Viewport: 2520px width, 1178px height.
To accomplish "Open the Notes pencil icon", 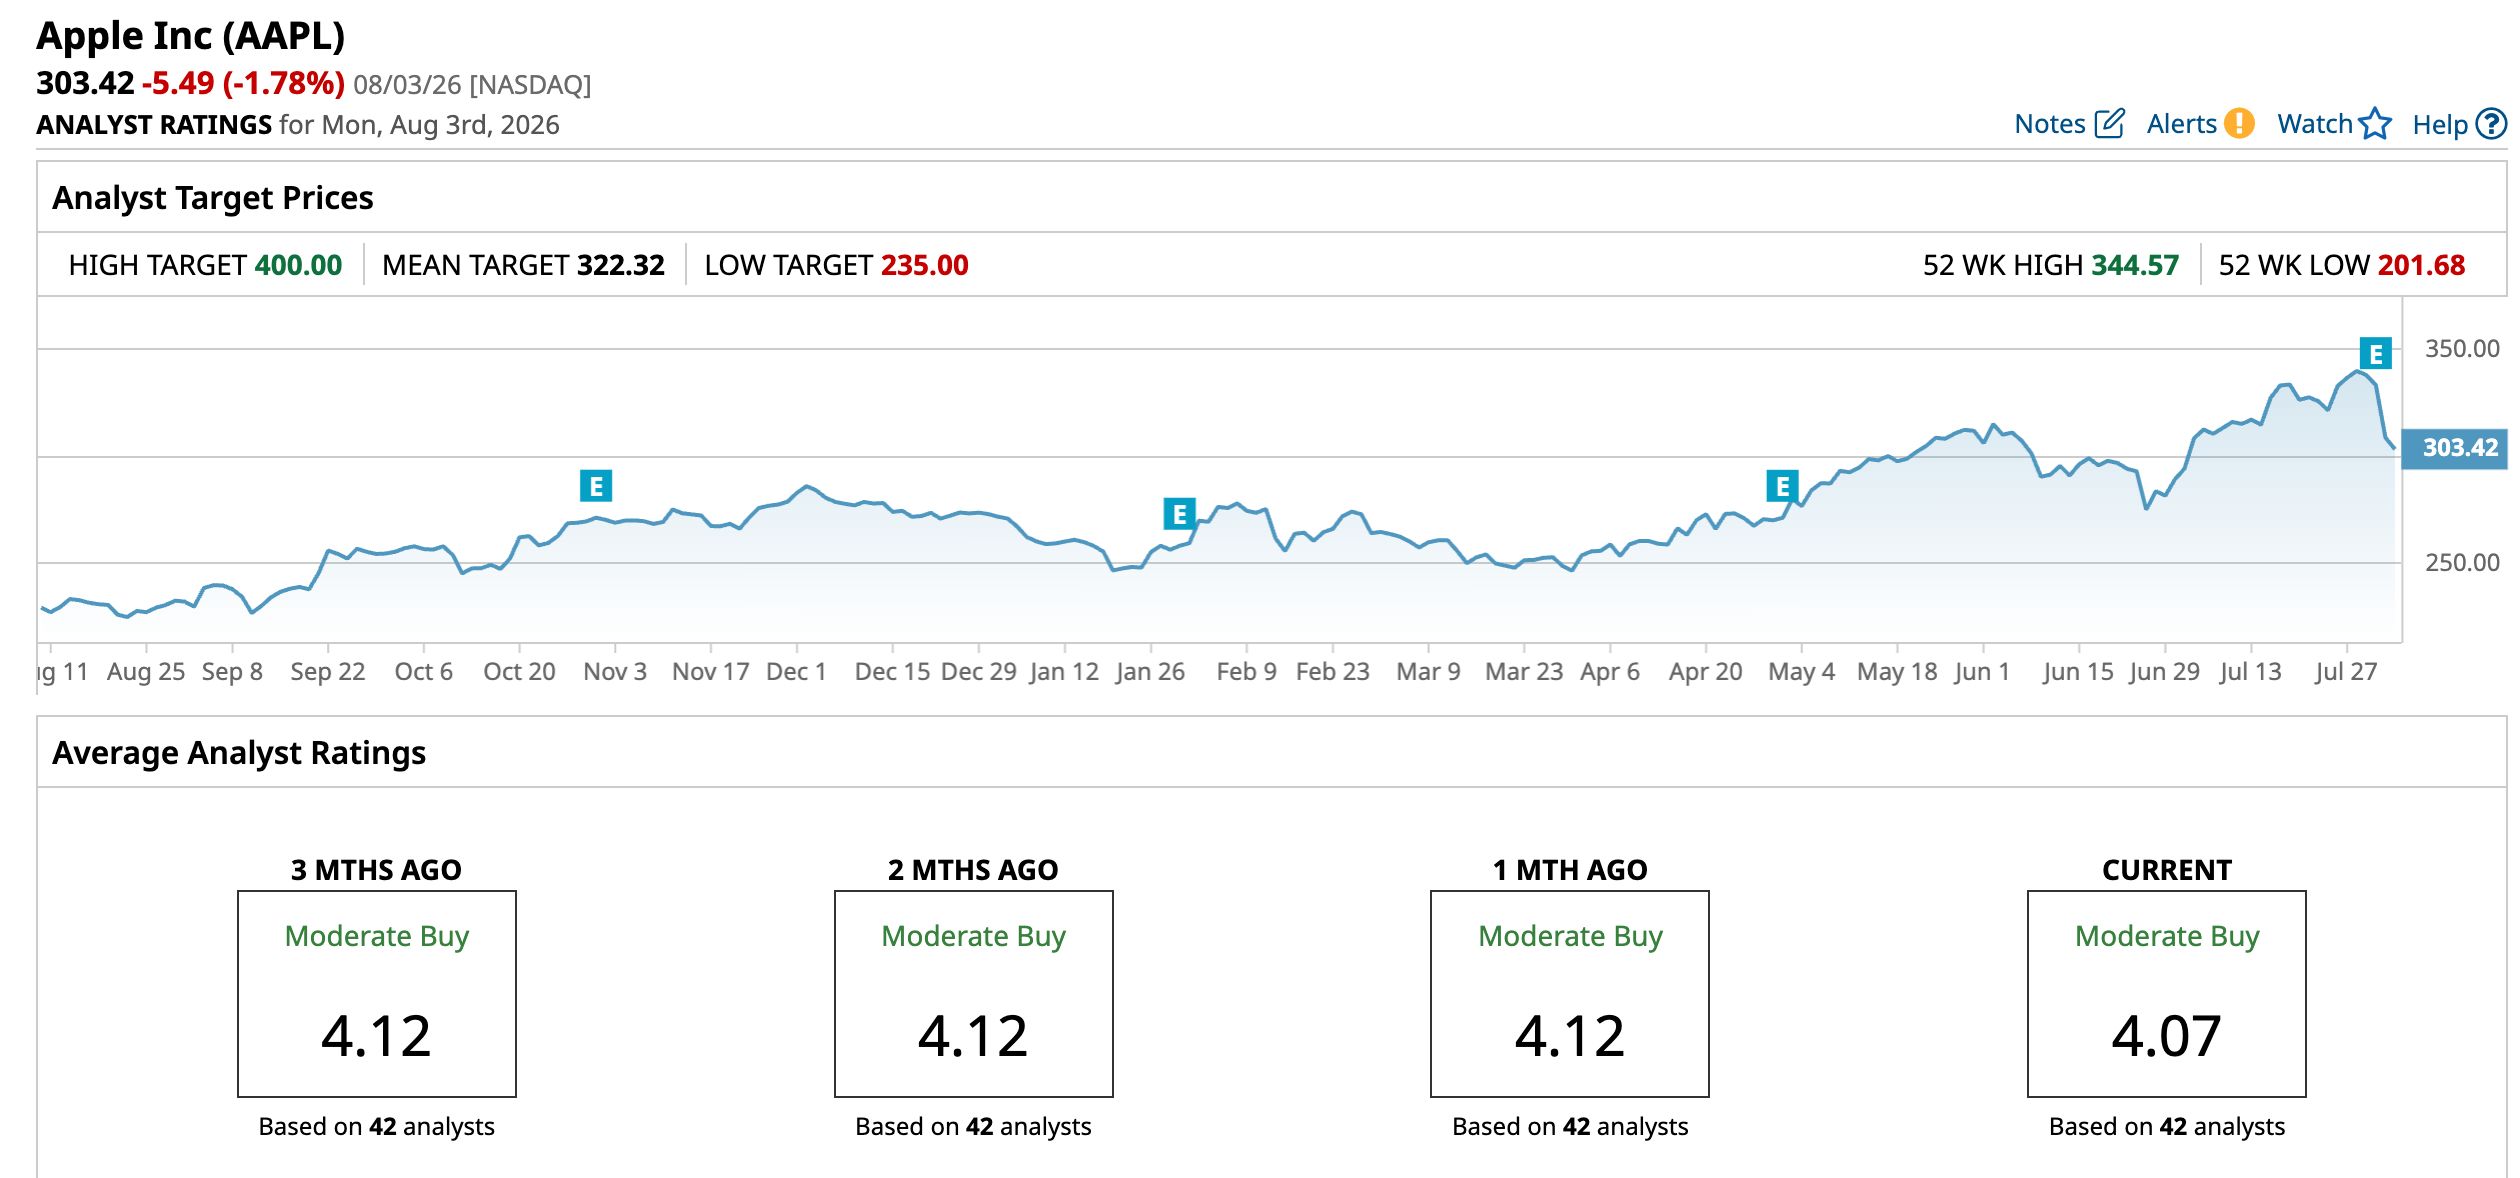I will [x=2109, y=124].
